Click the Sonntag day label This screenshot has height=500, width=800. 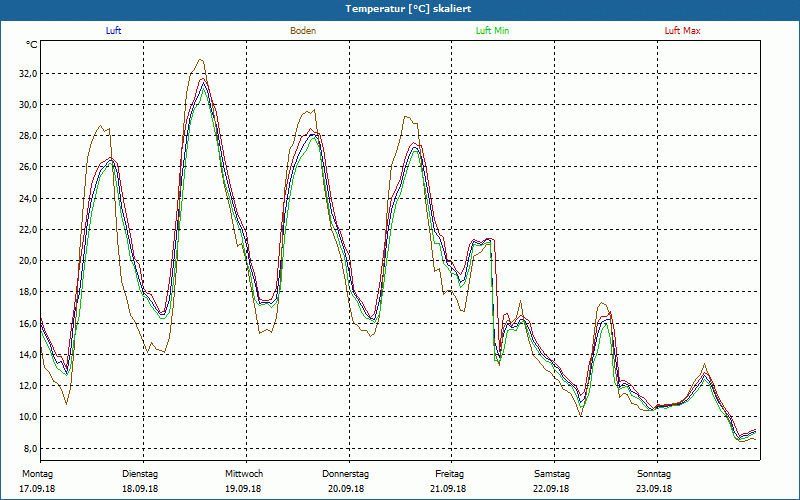[654, 474]
